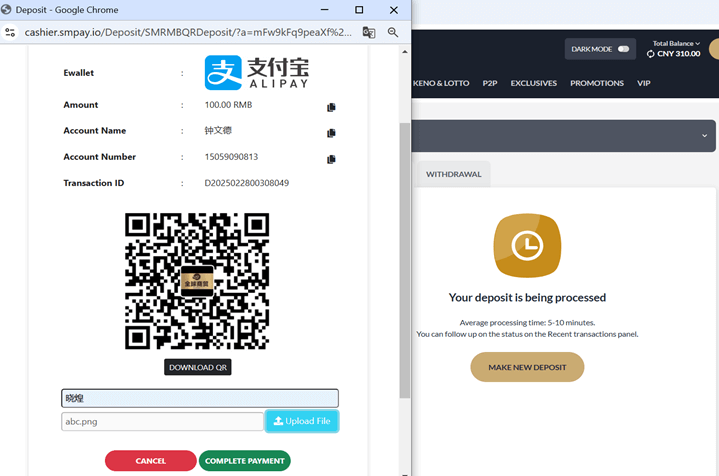This screenshot has width=719, height=476.
Task: Click the scrollbar up arrow
Action: [x=404, y=52]
